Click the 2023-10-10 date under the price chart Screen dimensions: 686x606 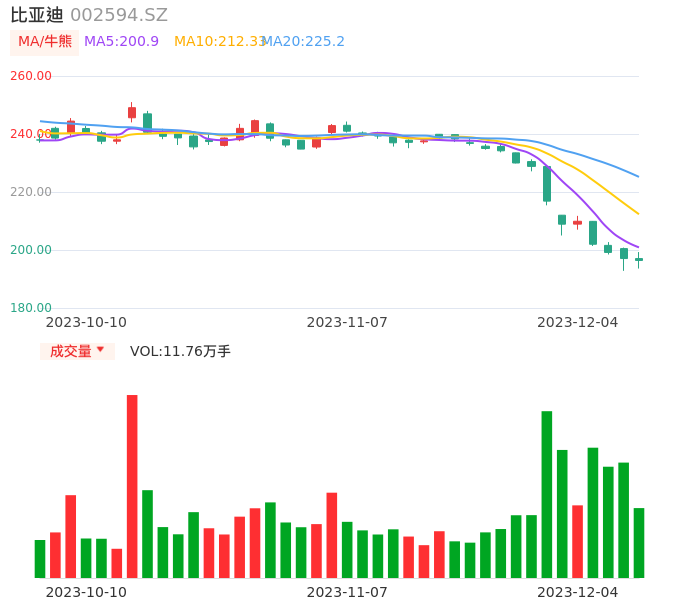click(86, 322)
